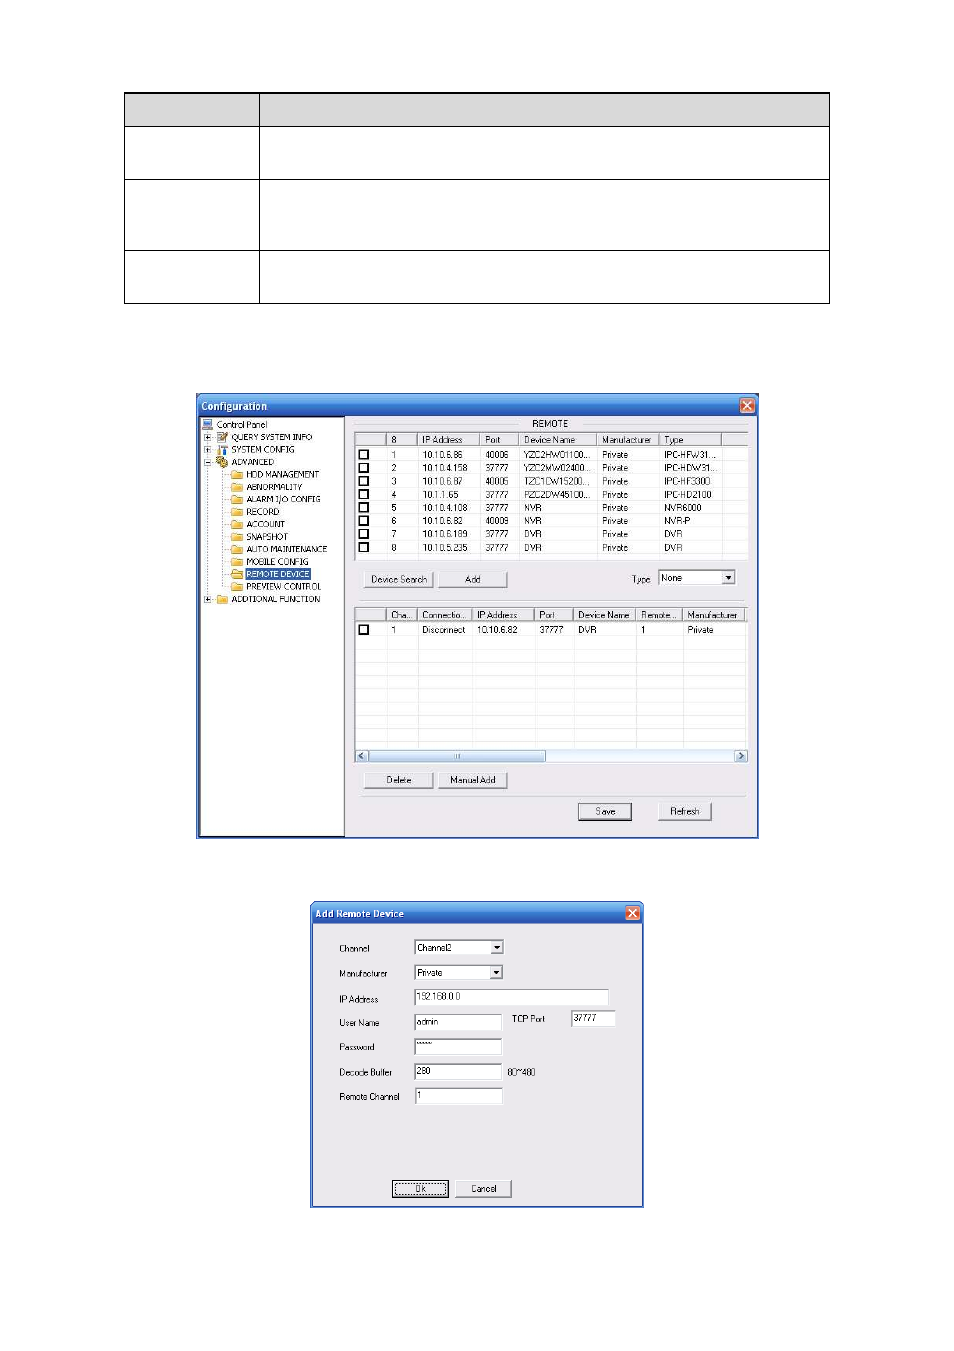Viewport: 954px width, 1351px height.
Task: Click the MOBILE CONFIG folder icon
Action: (237, 561)
